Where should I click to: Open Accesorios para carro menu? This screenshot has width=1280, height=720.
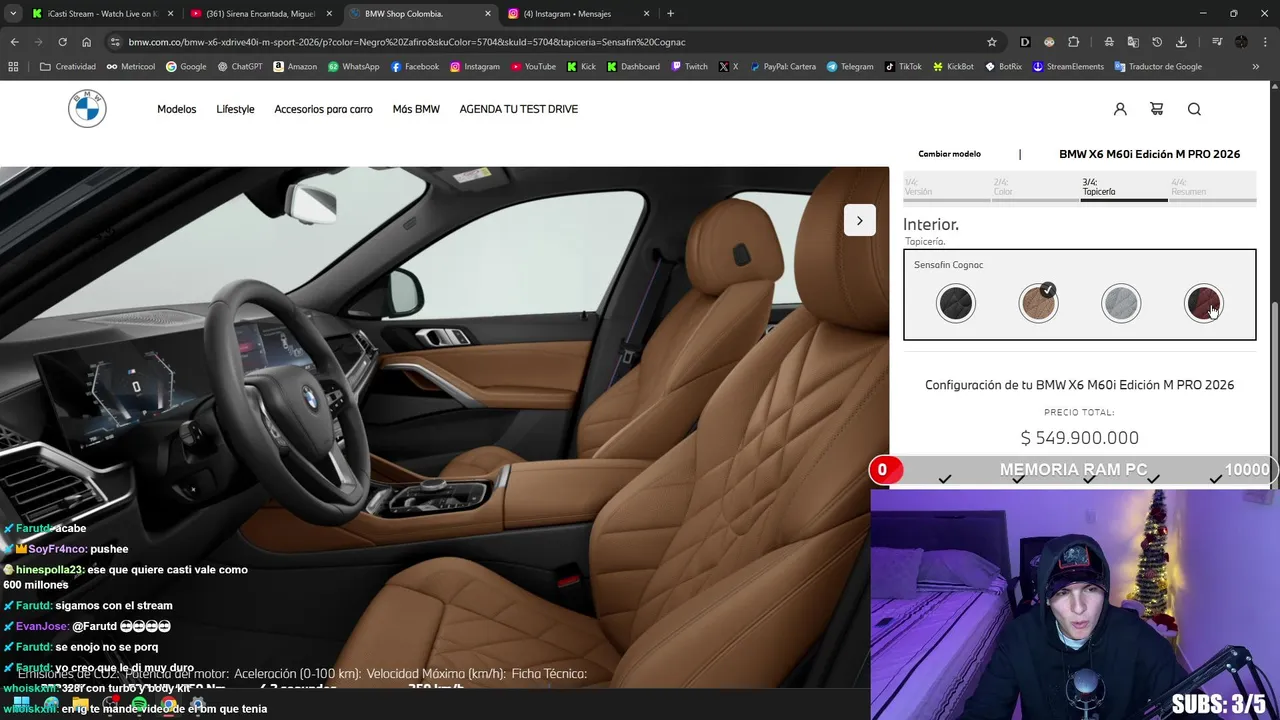[323, 109]
